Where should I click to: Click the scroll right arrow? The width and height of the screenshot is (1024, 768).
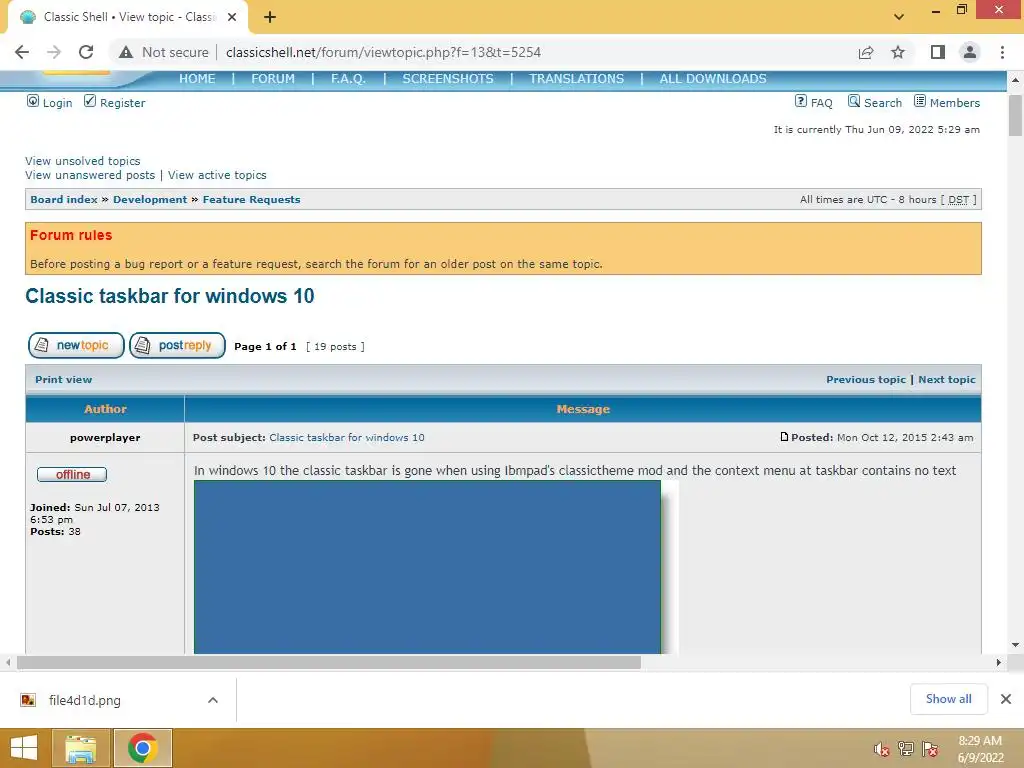click(x=998, y=662)
